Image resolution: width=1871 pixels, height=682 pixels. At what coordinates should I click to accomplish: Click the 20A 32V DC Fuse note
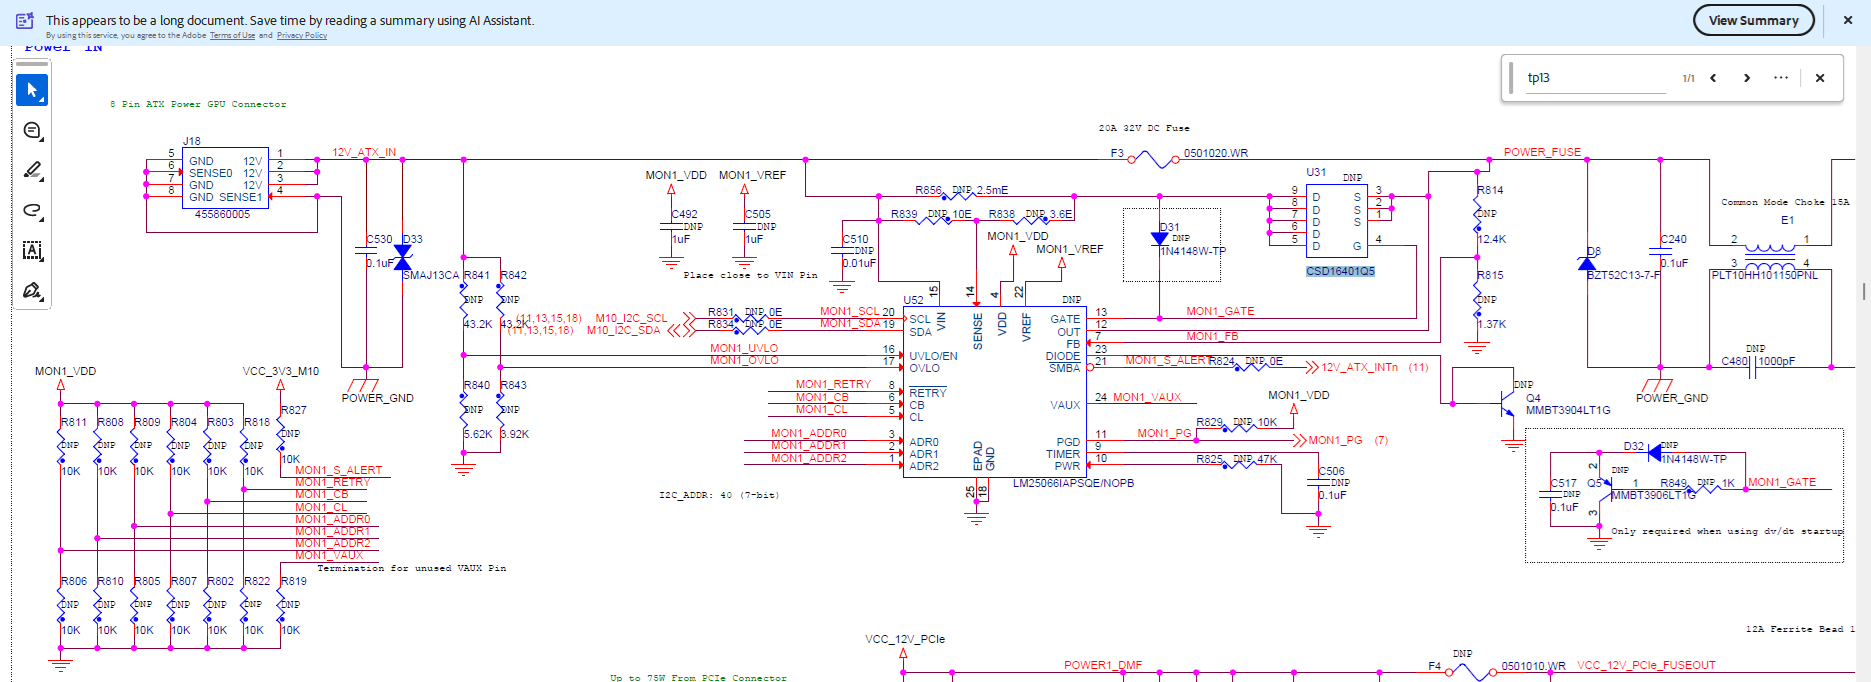coord(1144,128)
